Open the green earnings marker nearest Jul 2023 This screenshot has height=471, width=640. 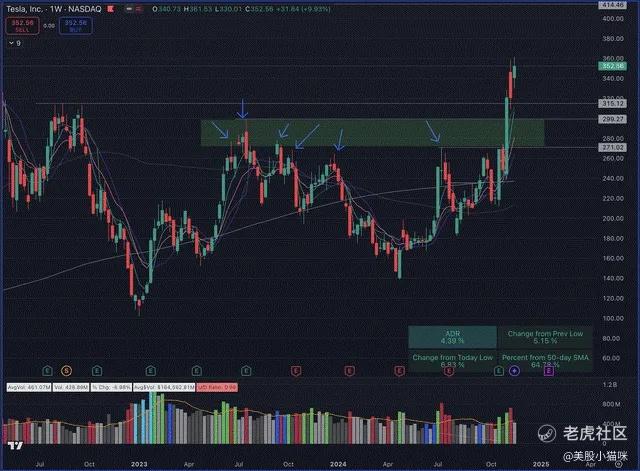point(246,371)
